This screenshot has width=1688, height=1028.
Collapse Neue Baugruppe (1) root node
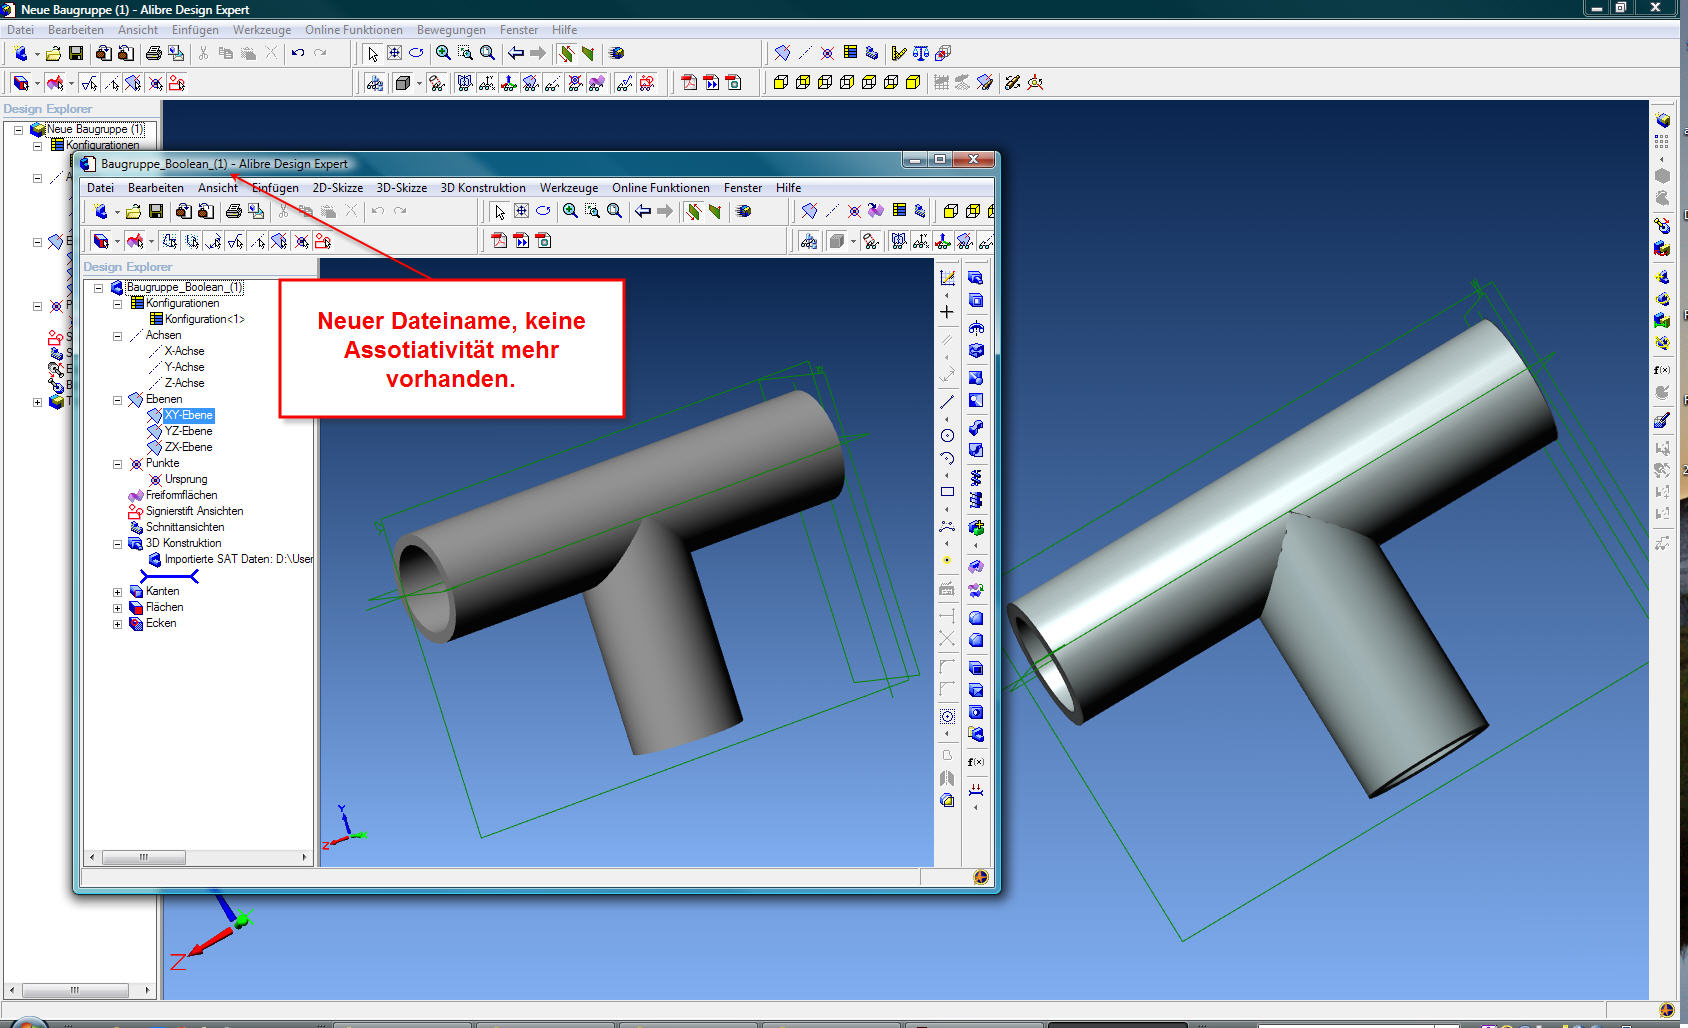click(18, 130)
